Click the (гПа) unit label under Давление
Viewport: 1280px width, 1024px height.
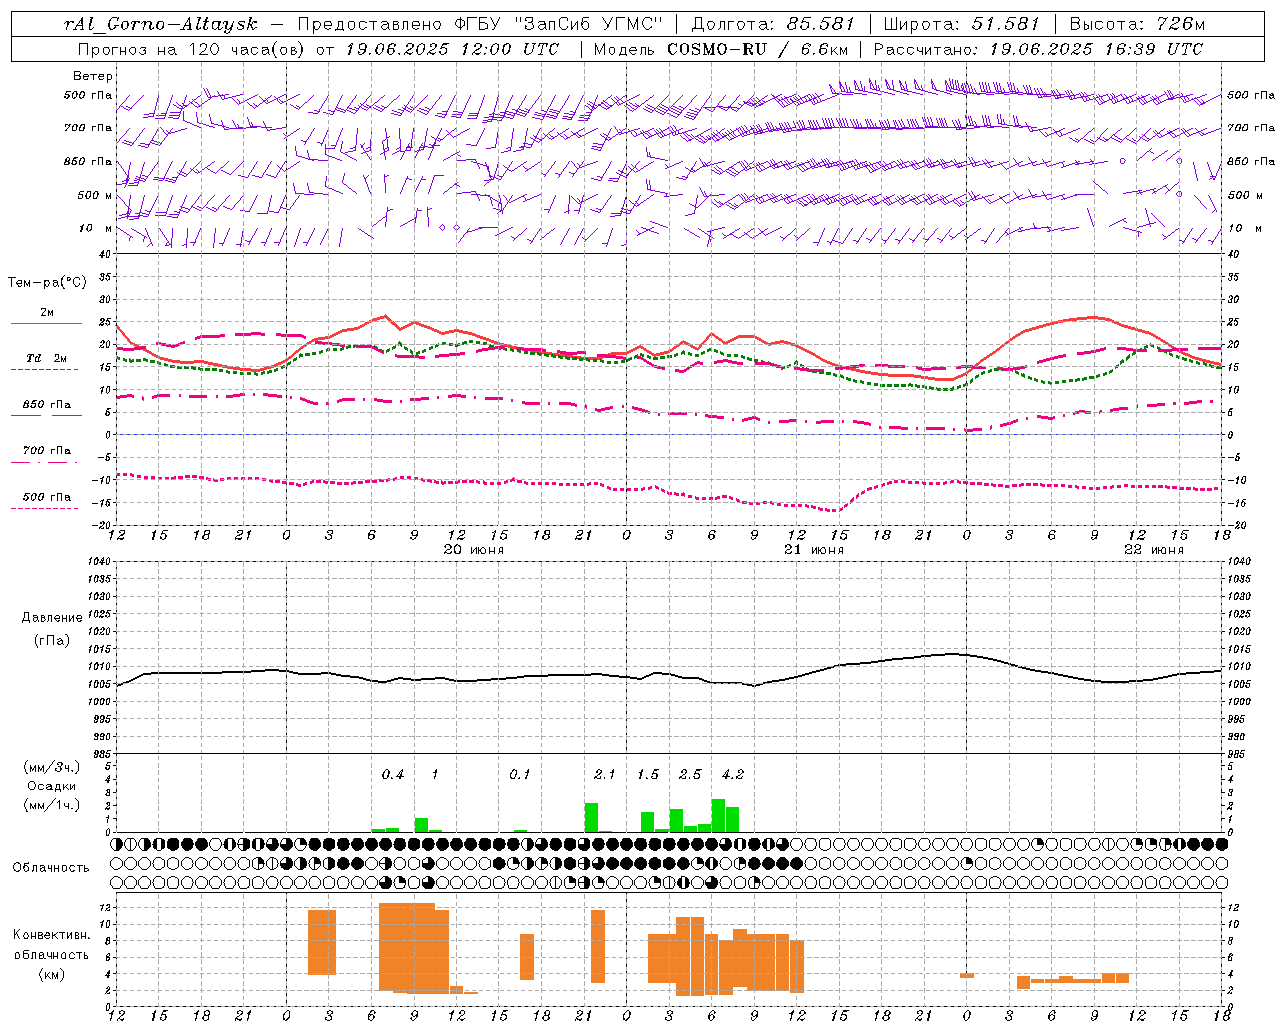pos(52,641)
